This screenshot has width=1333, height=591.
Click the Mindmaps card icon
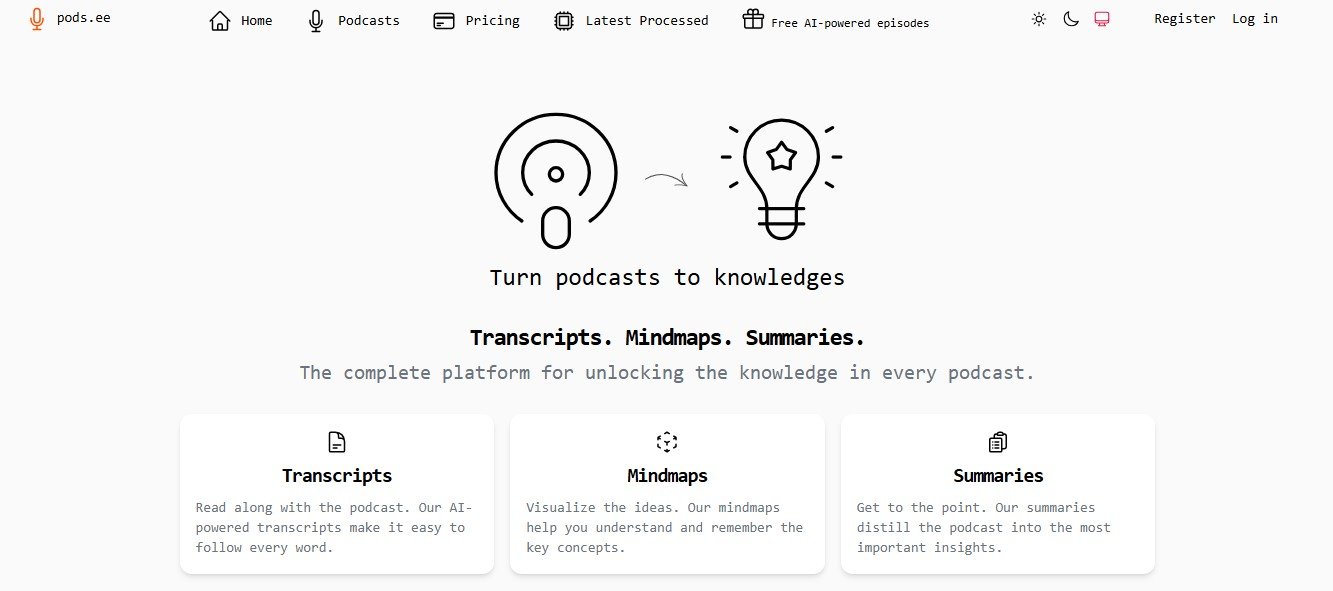click(x=667, y=442)
